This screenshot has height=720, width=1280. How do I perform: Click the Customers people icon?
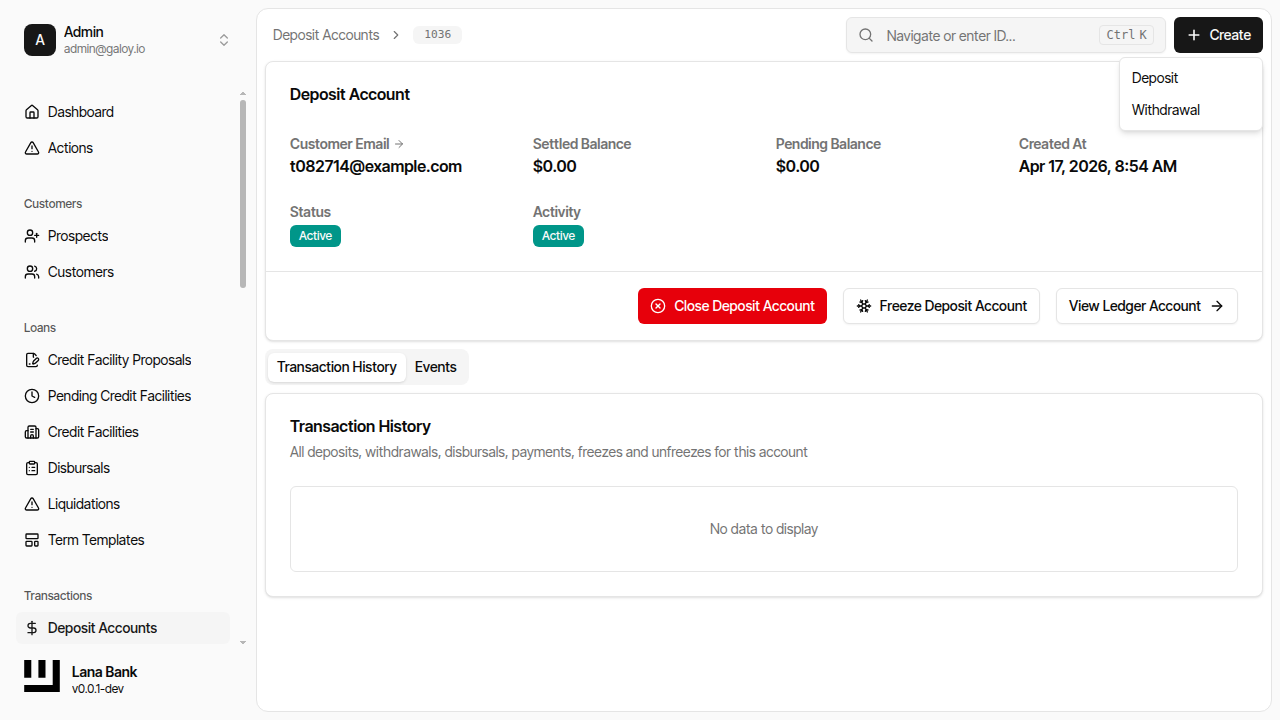(32, 272)
